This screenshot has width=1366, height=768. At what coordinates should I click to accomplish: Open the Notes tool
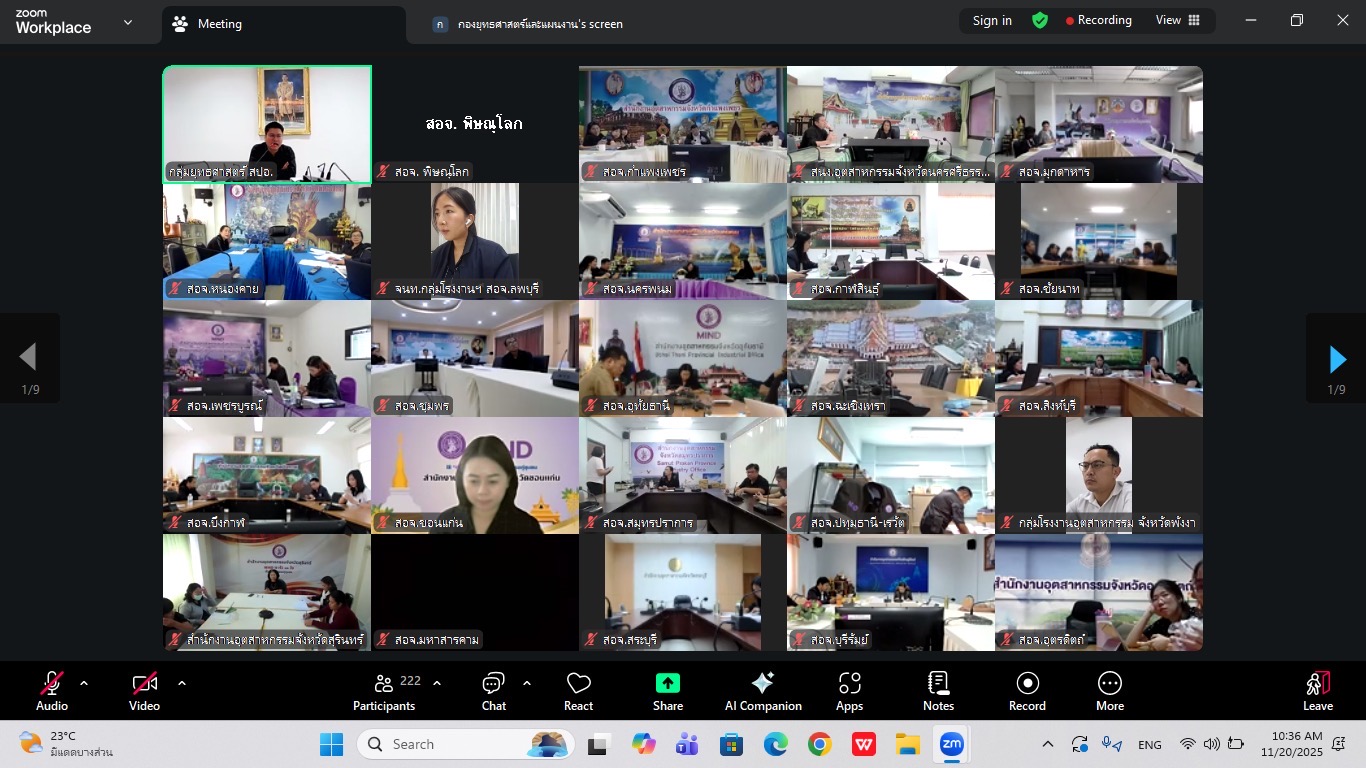point(938,691)
